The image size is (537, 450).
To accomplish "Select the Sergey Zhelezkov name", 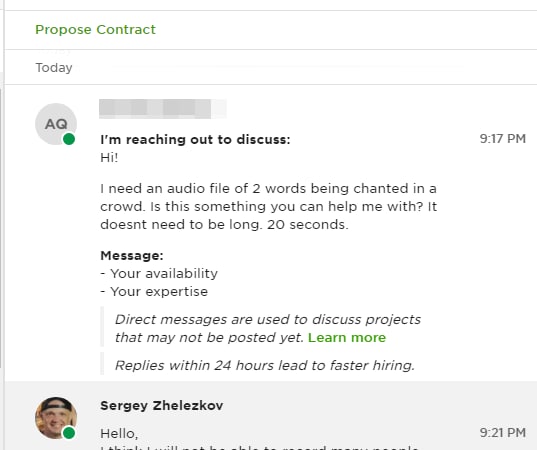I will coord(162,405).
